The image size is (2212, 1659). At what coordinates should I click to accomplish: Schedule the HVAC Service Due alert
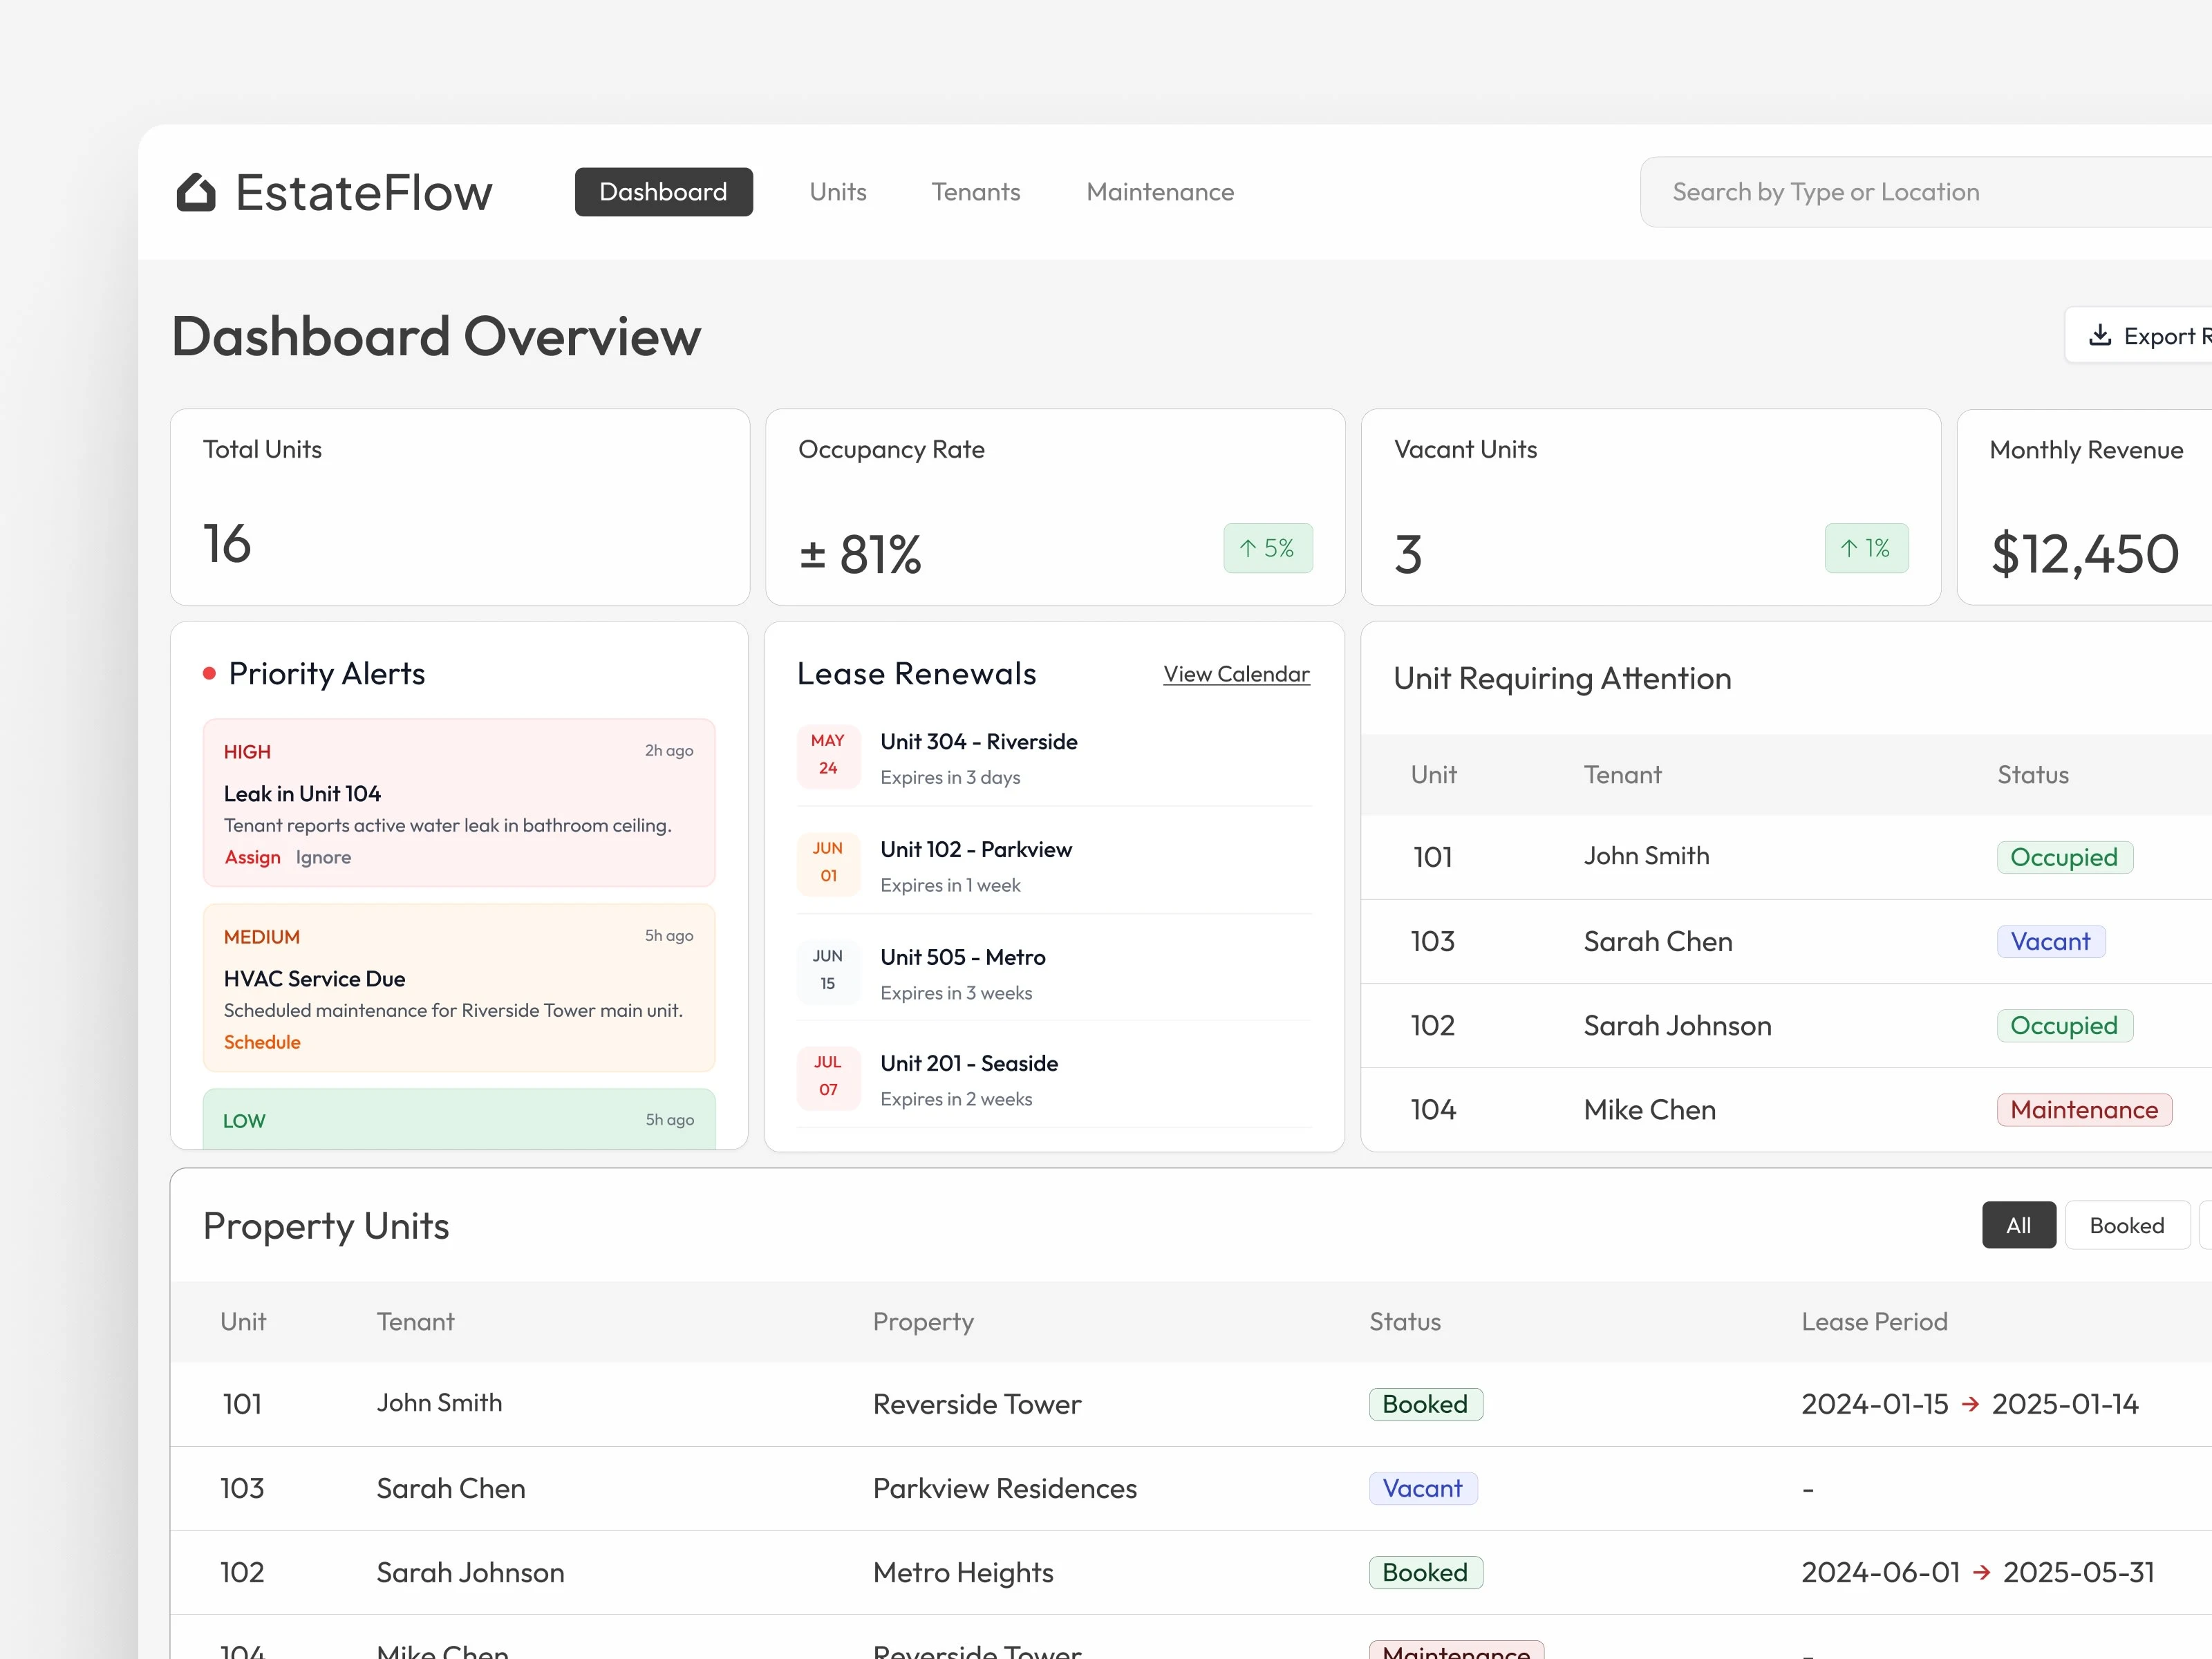pos(262,1042)
